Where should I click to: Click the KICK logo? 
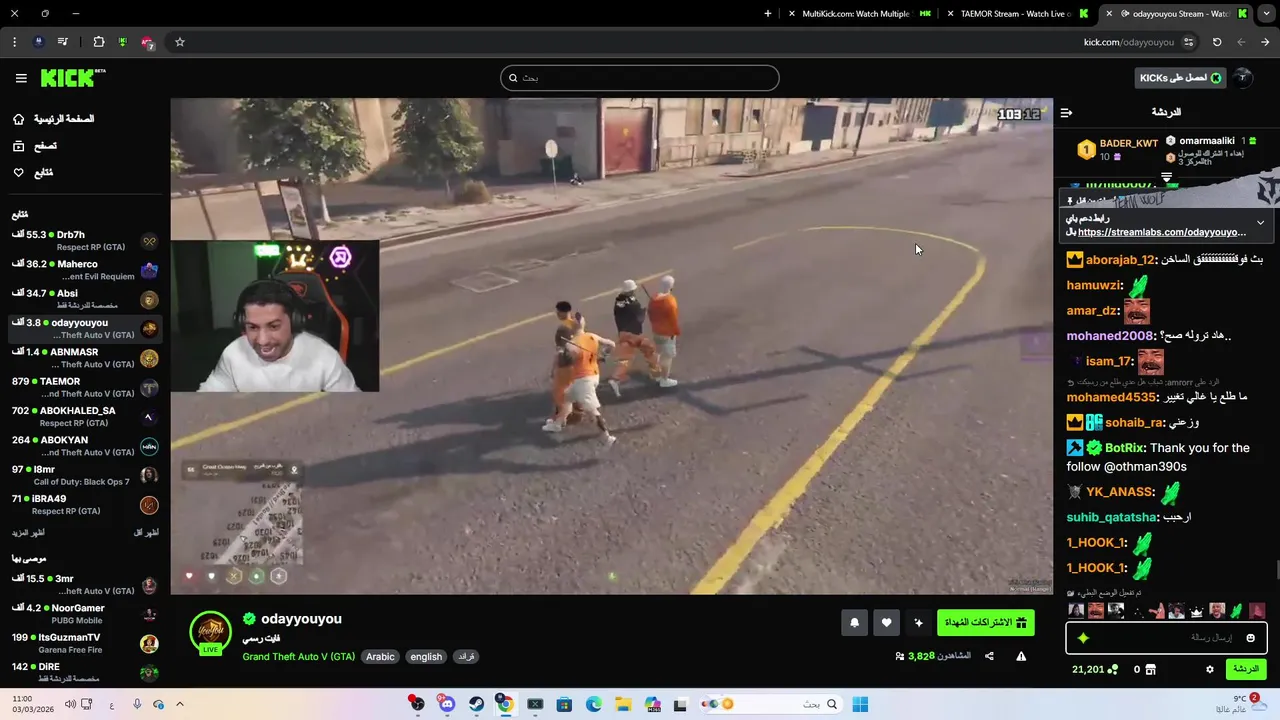(x=72, y=78)
